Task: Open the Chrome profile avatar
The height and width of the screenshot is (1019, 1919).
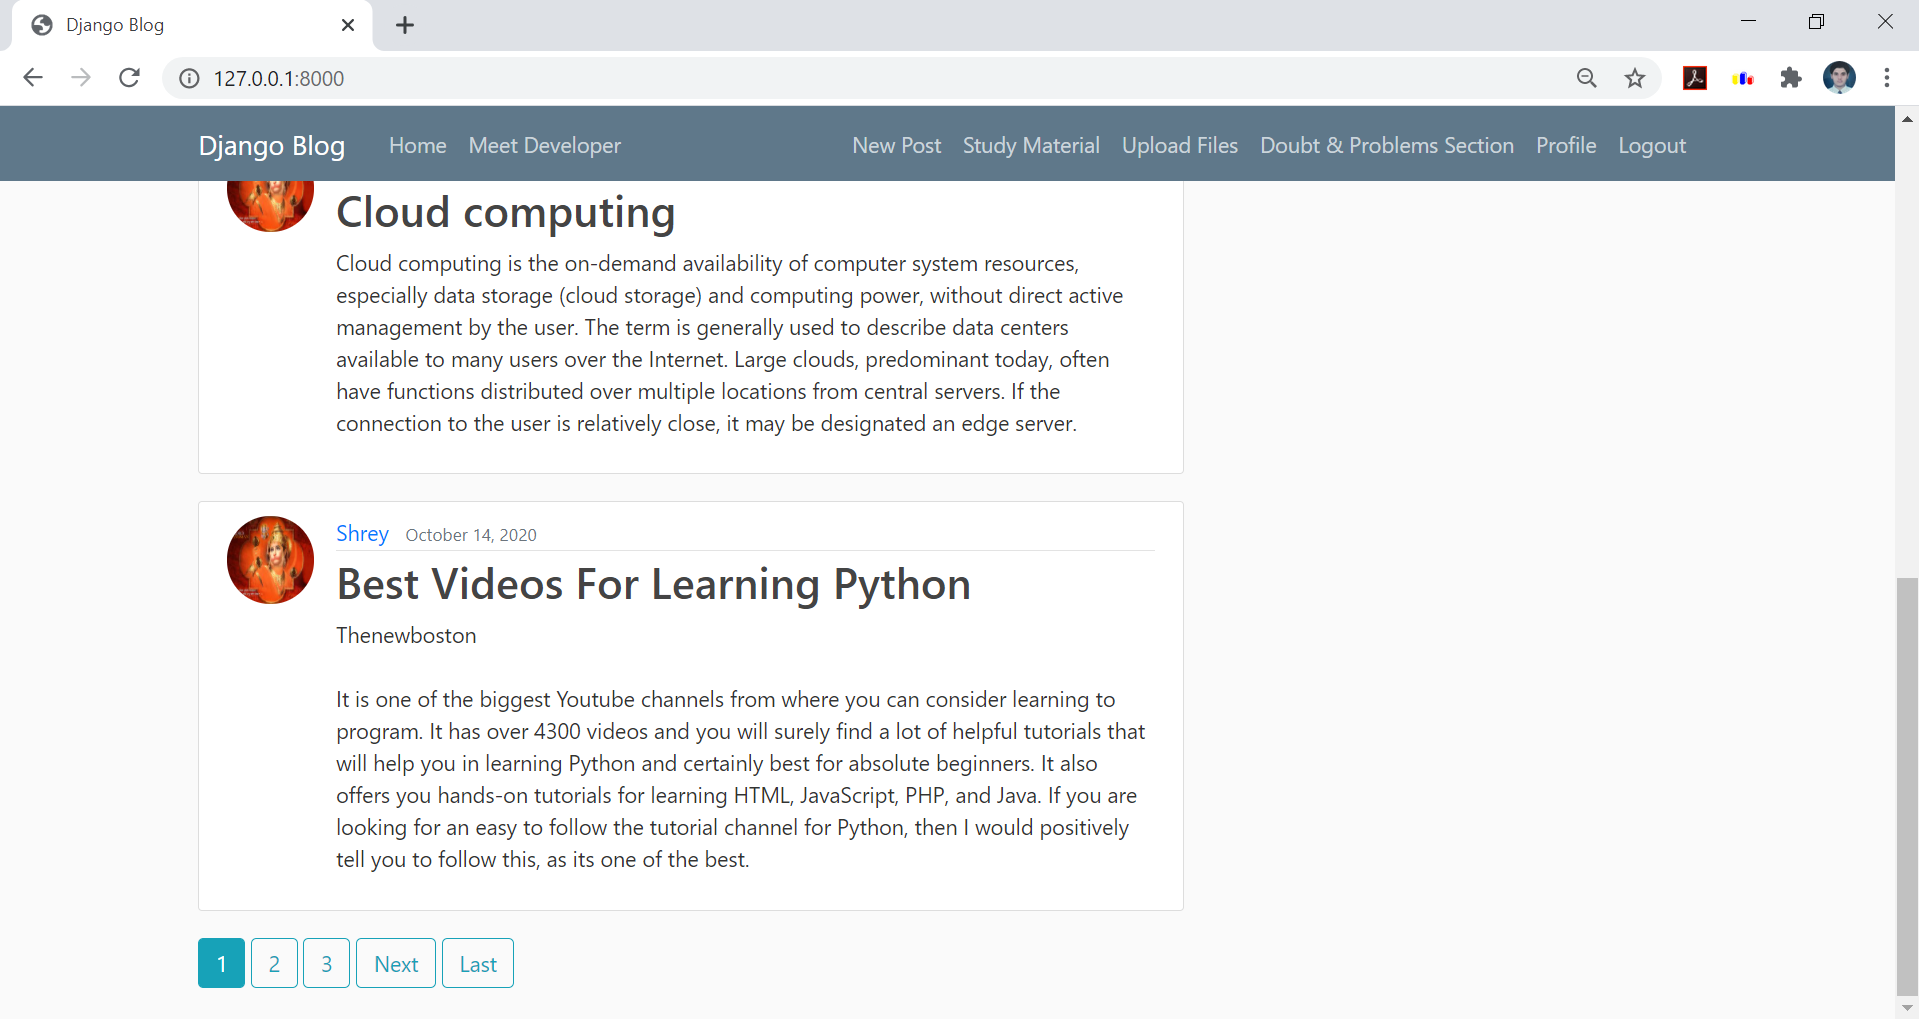Action: coord(1839,78)
